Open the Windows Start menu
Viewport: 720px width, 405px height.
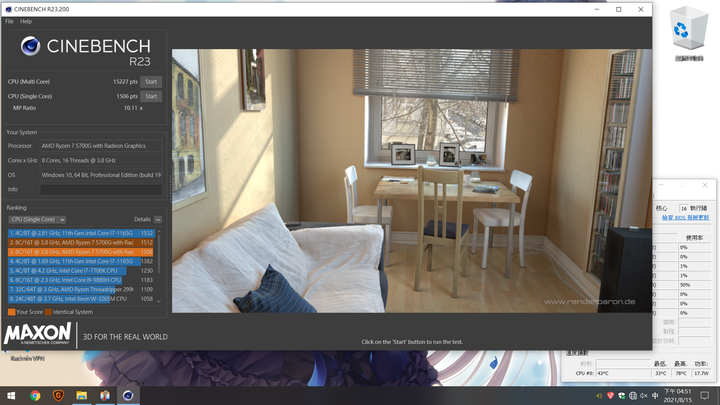pyautogui.click(x=11, y=395)
